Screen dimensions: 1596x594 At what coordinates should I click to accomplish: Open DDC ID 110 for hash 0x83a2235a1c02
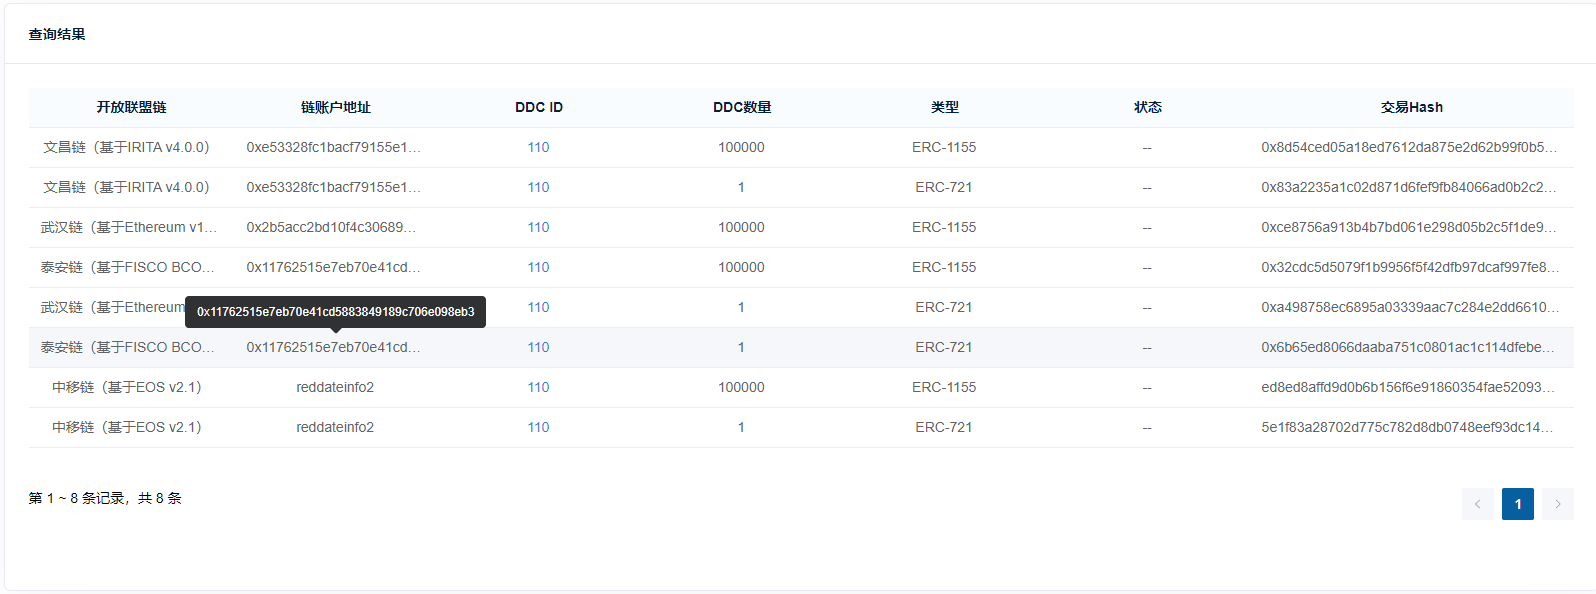(x=538, y=187)
